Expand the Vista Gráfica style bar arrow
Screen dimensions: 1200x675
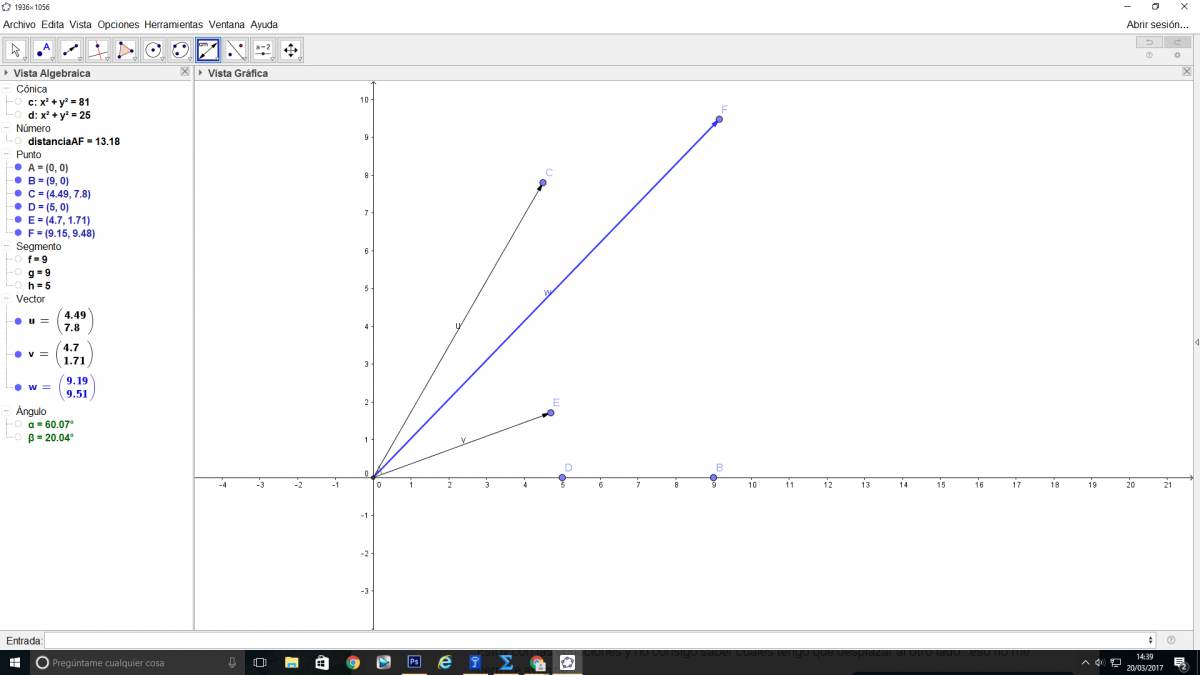click(201, 73)
